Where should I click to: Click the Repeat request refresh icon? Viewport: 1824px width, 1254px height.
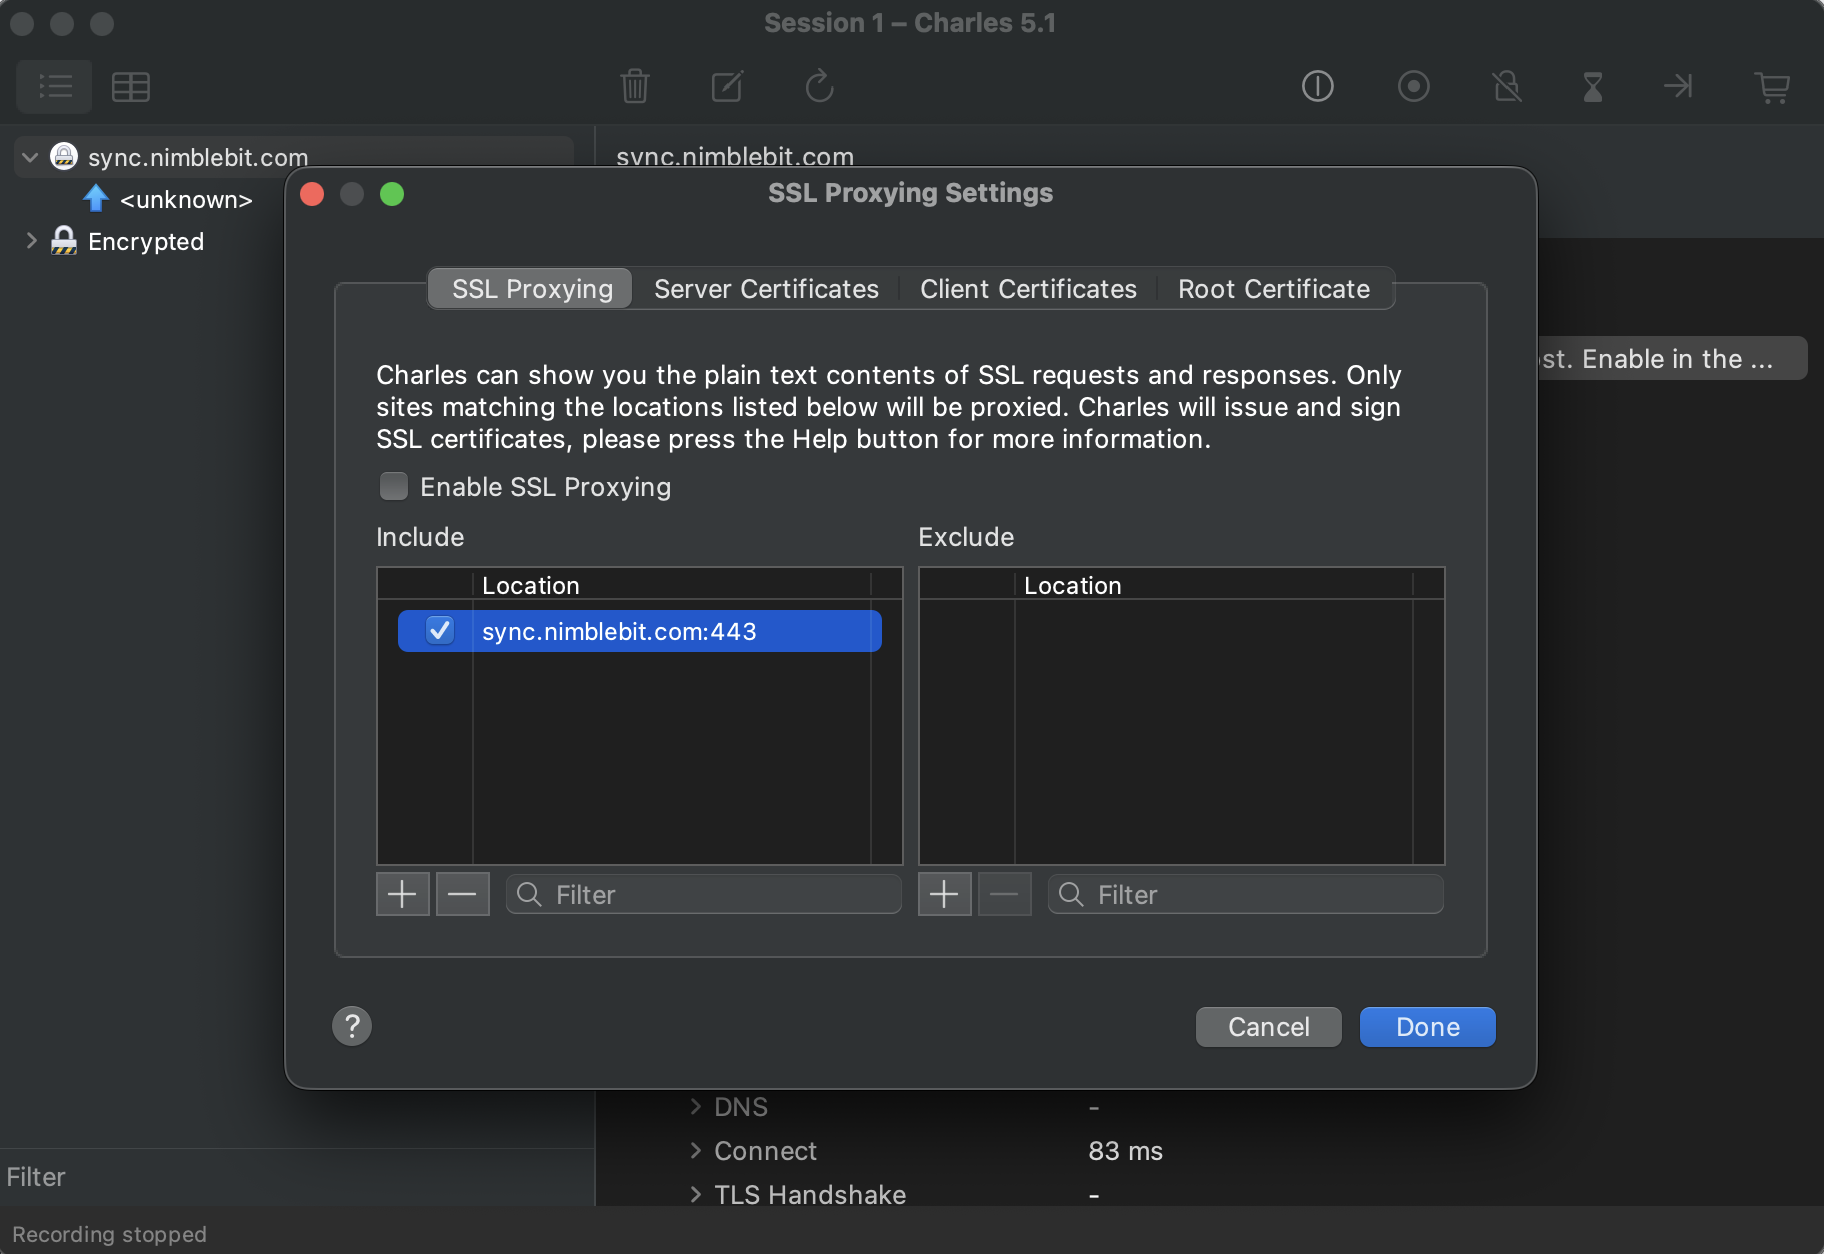pos(819,87)
